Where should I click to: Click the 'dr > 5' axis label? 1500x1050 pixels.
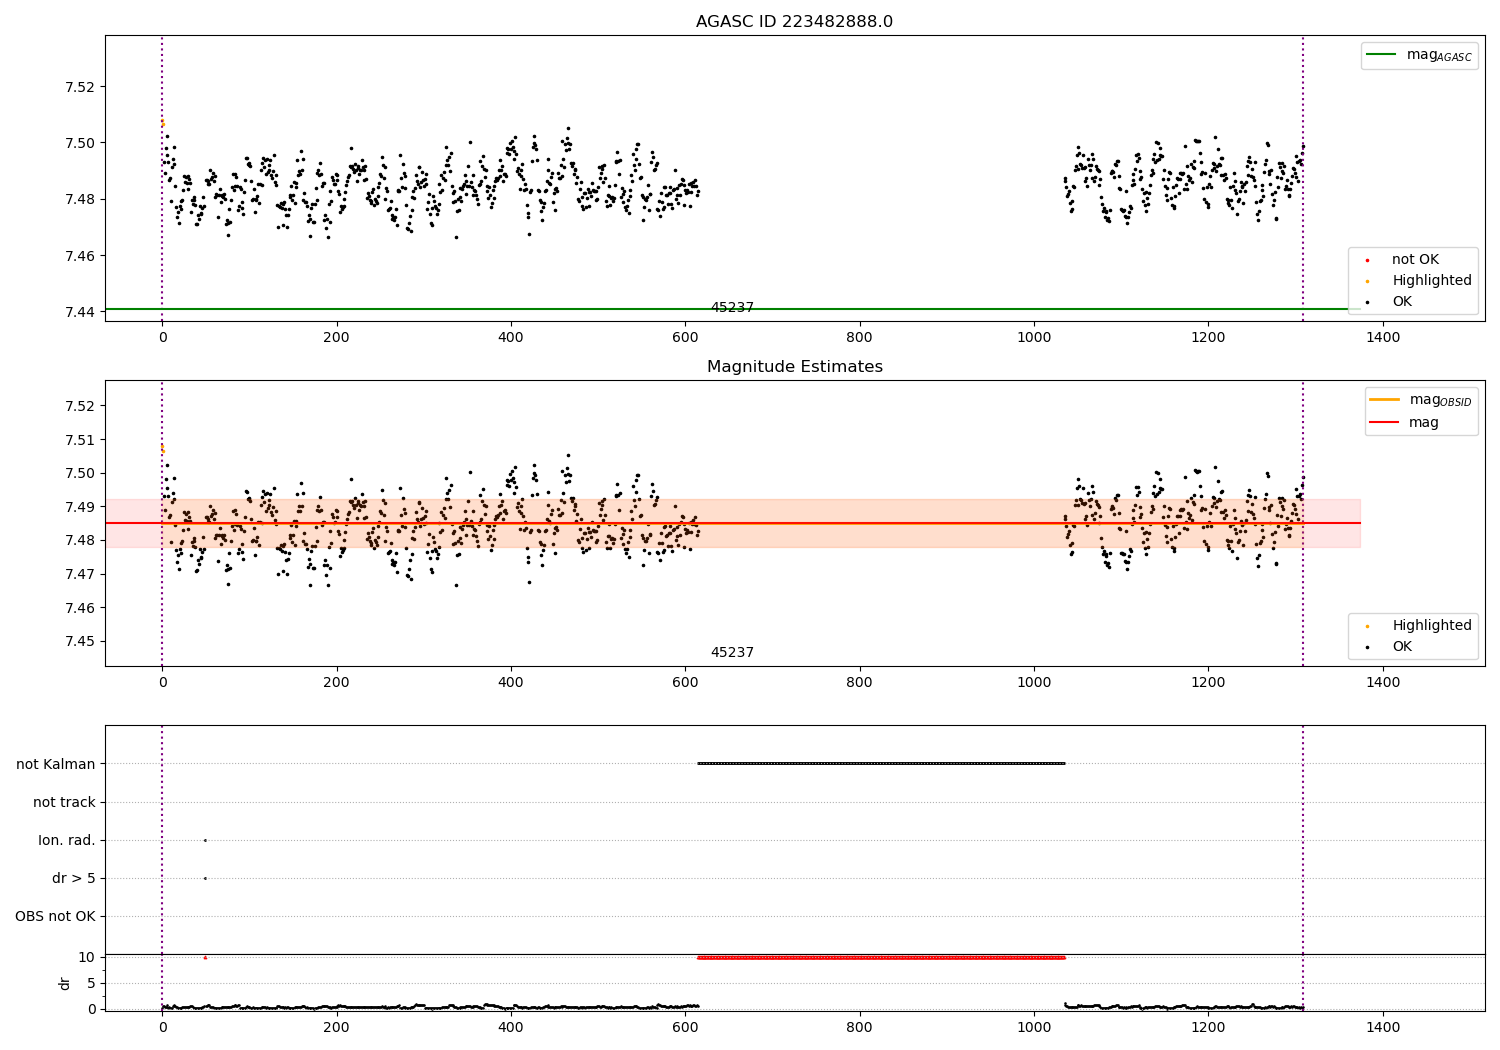point(74,879)
